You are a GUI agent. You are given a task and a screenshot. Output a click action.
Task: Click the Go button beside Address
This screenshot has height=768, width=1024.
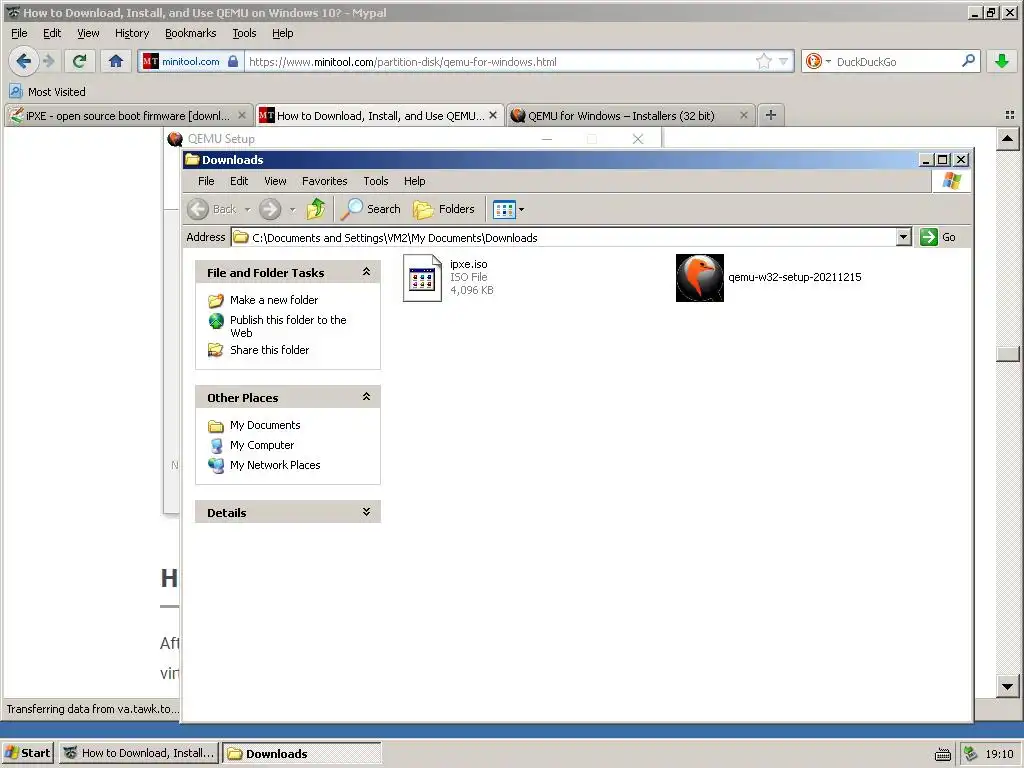tap(938, 237)
